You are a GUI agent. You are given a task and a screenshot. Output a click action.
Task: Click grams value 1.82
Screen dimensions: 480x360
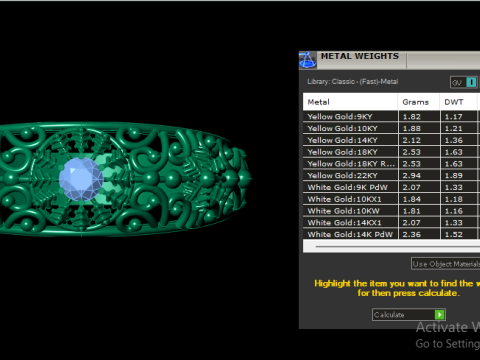(412, 117)
